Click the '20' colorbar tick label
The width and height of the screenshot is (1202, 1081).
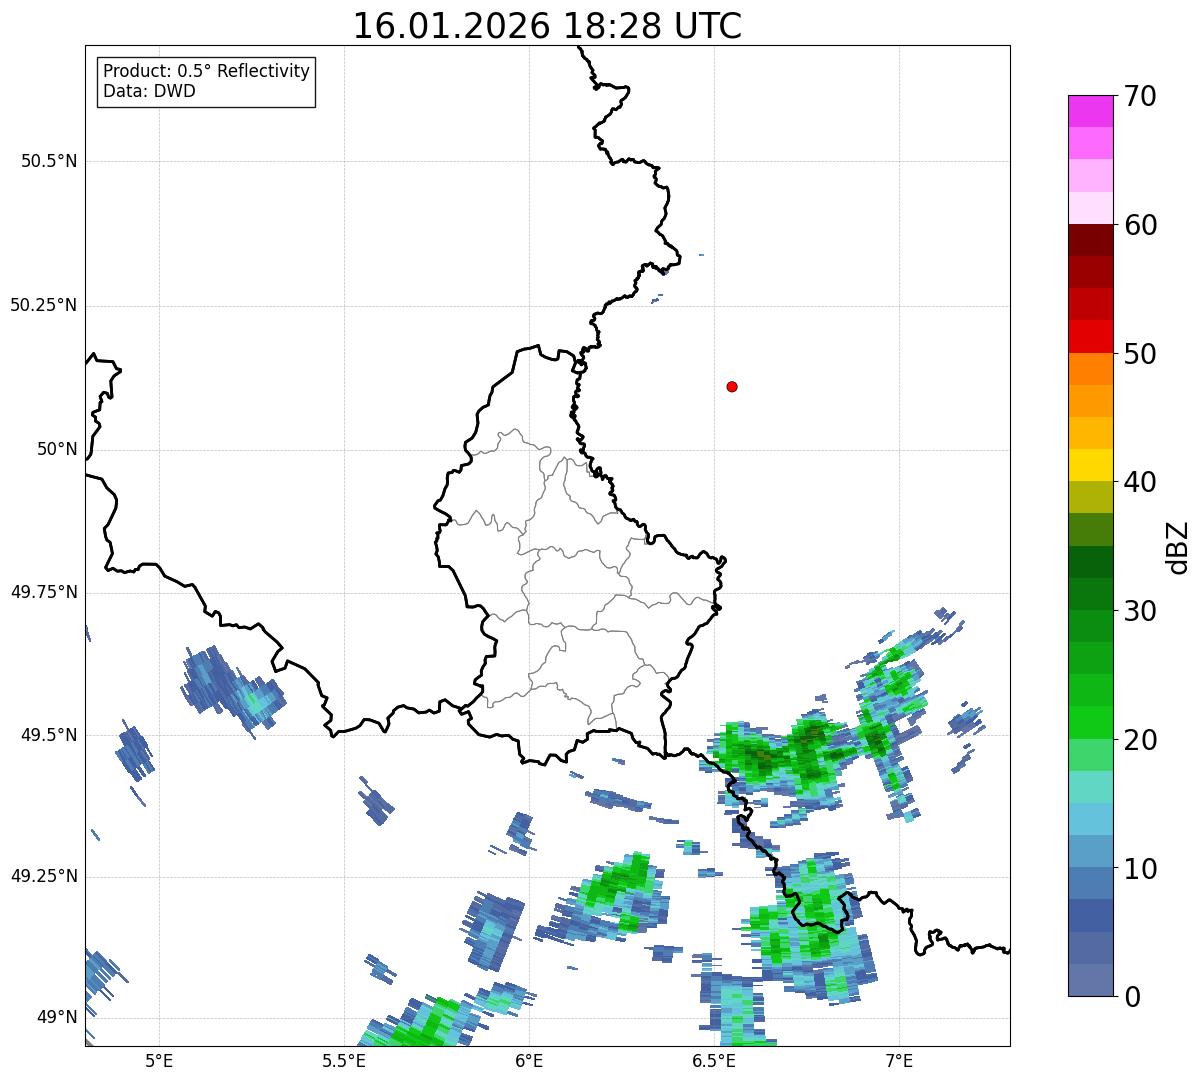coord(1140,740)
